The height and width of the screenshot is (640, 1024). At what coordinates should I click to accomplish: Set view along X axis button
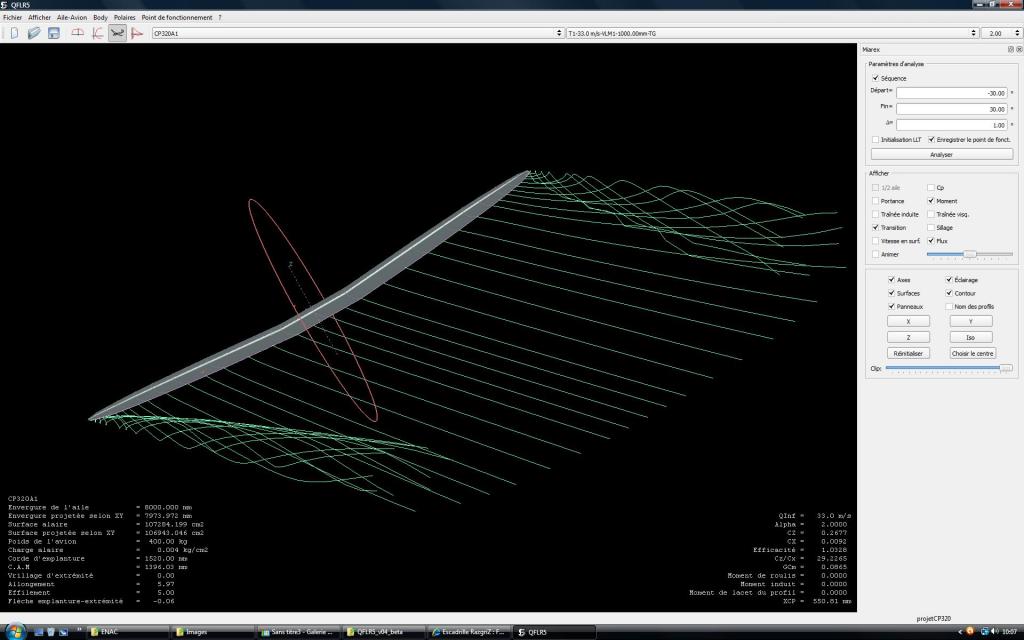pyautogui.click(x=908, y=321)
